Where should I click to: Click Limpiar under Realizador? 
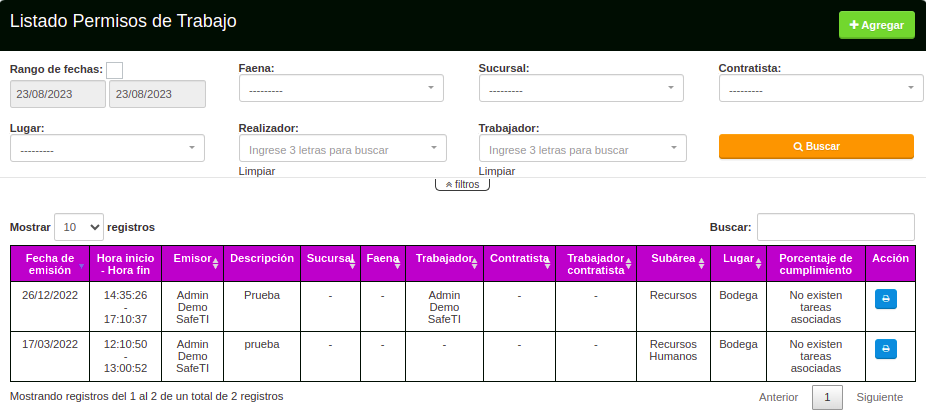(x=257, y=171)
